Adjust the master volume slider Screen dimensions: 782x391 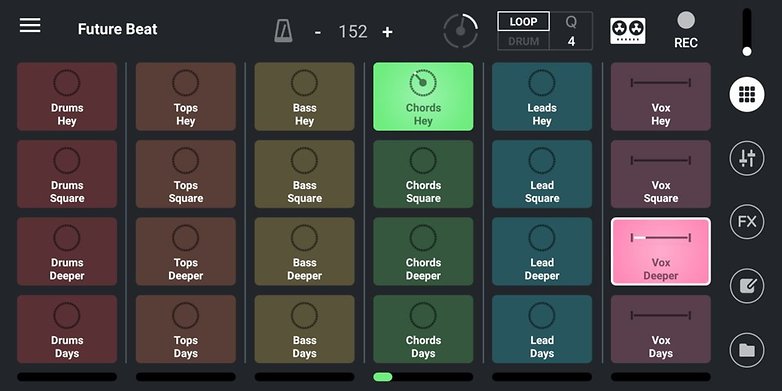point(747,32)
